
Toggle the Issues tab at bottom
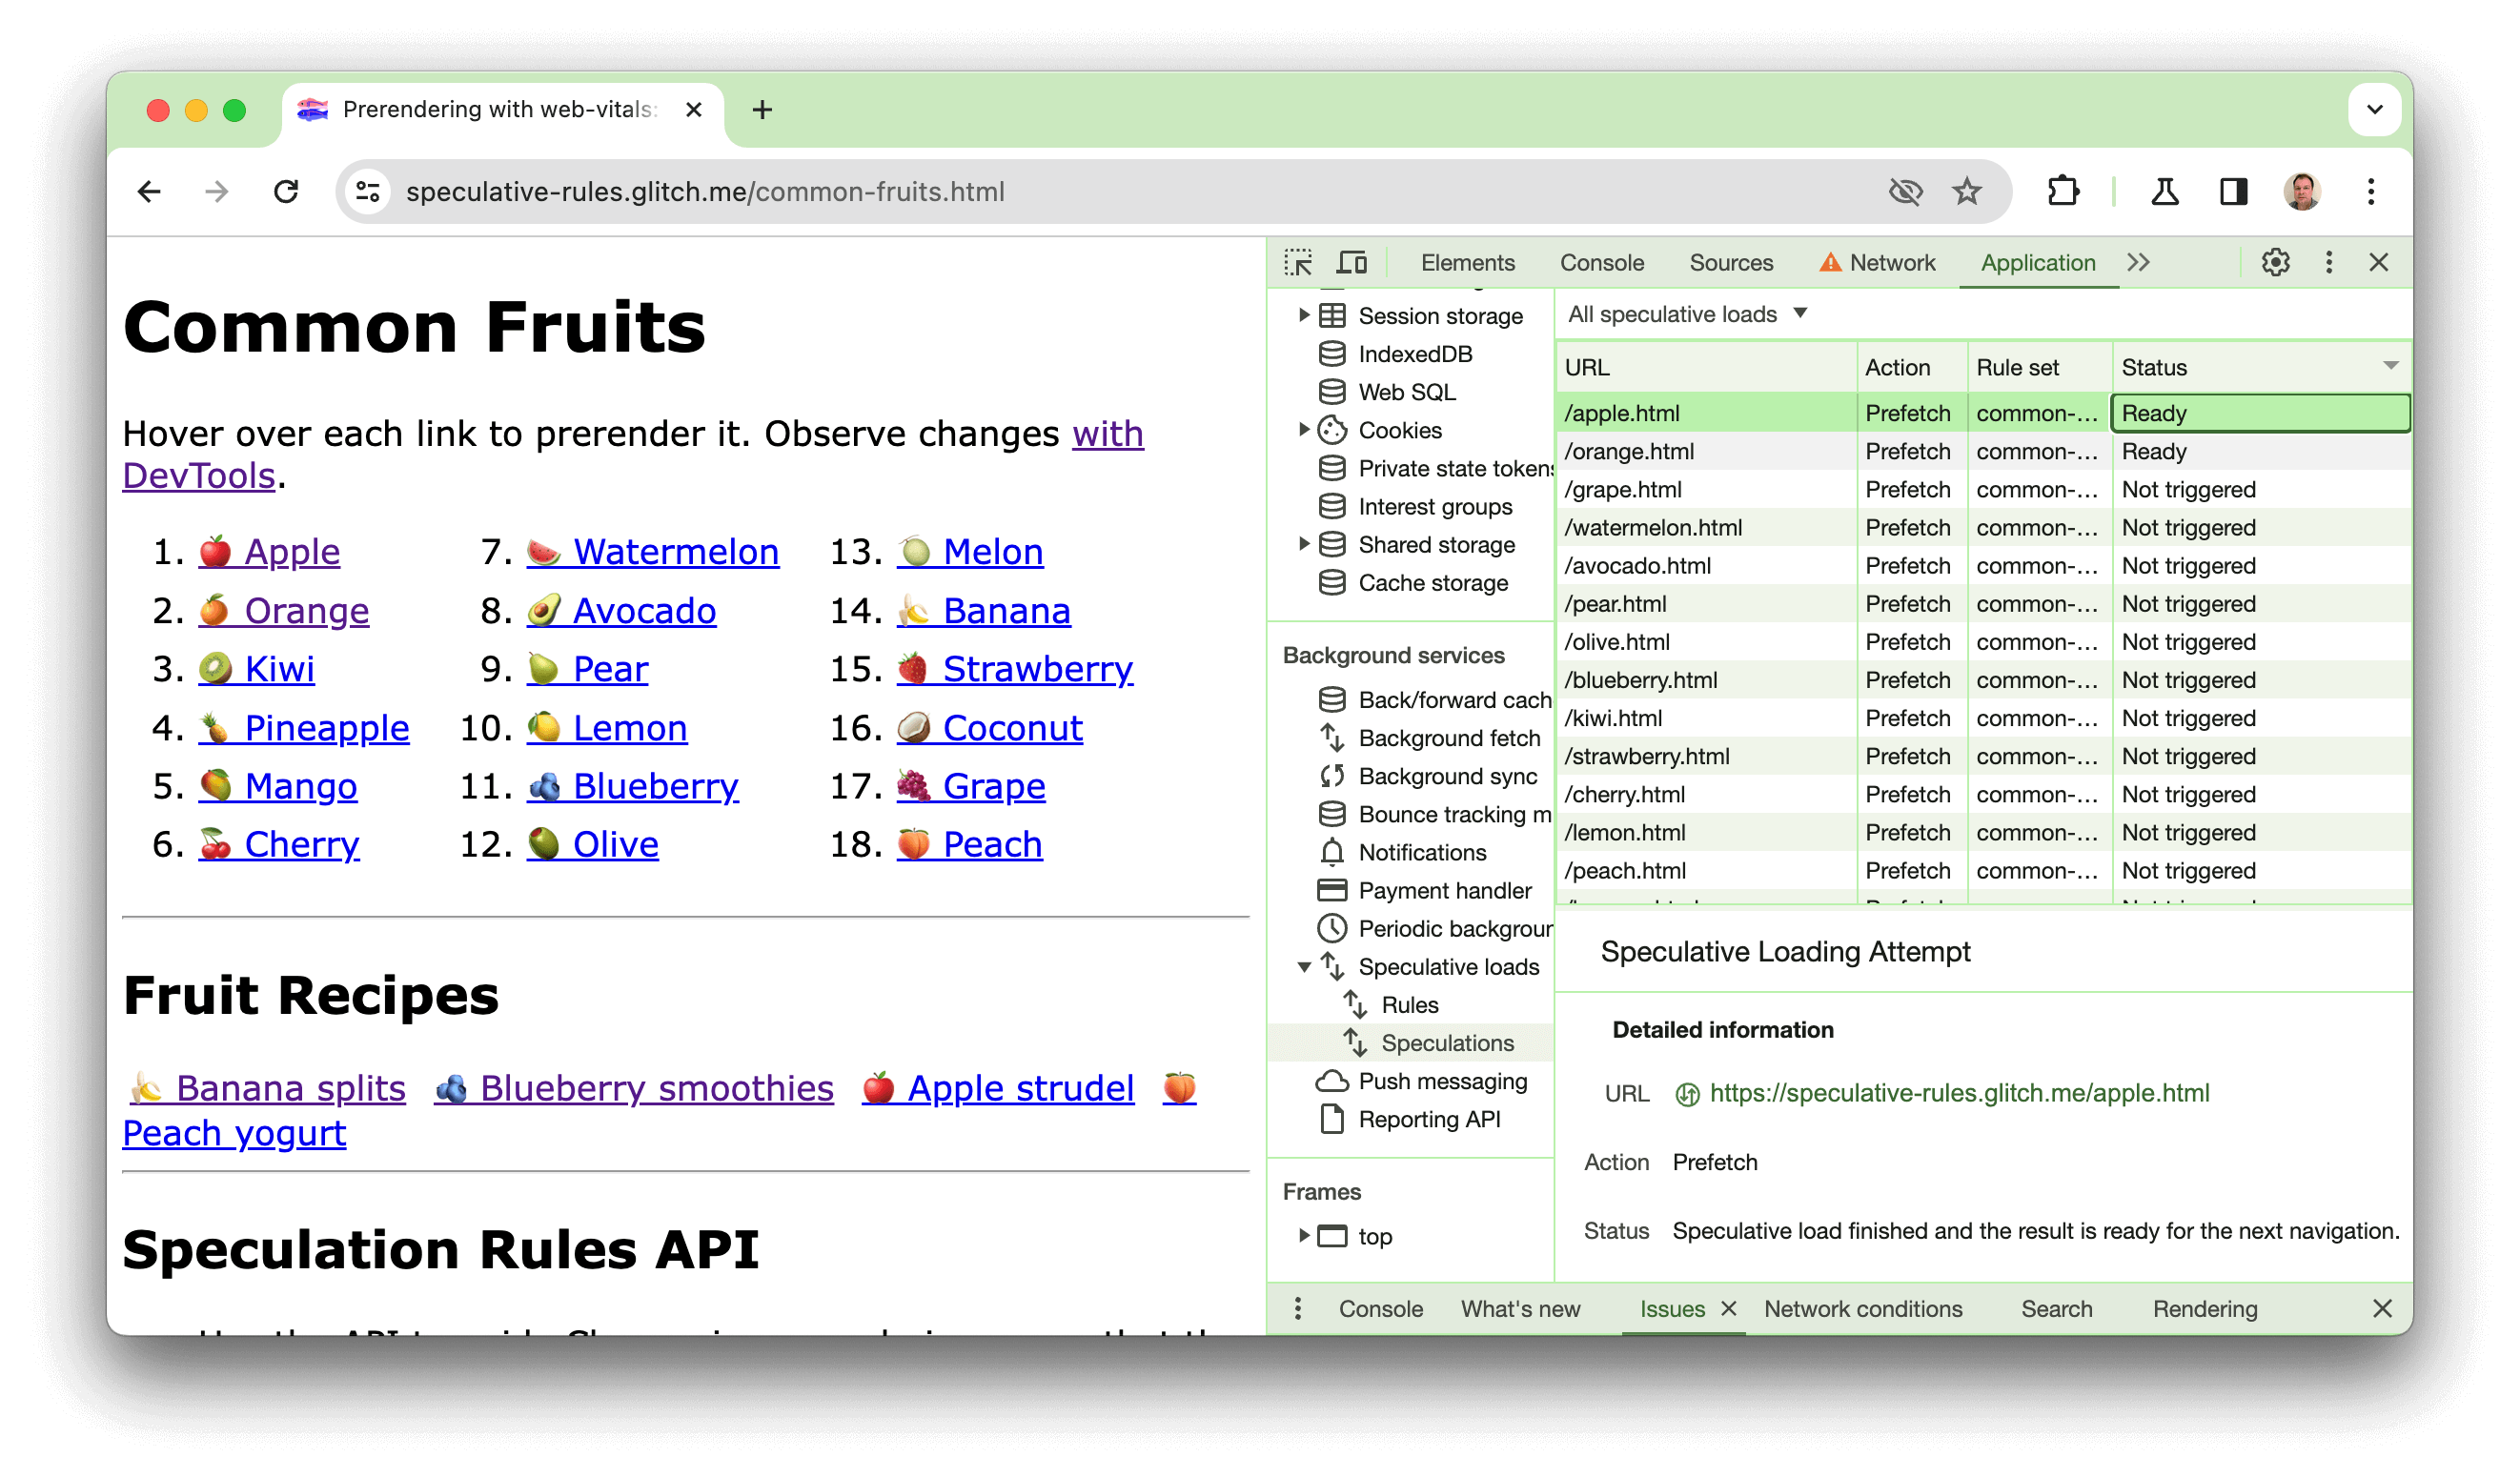tap(1671, 1308)
